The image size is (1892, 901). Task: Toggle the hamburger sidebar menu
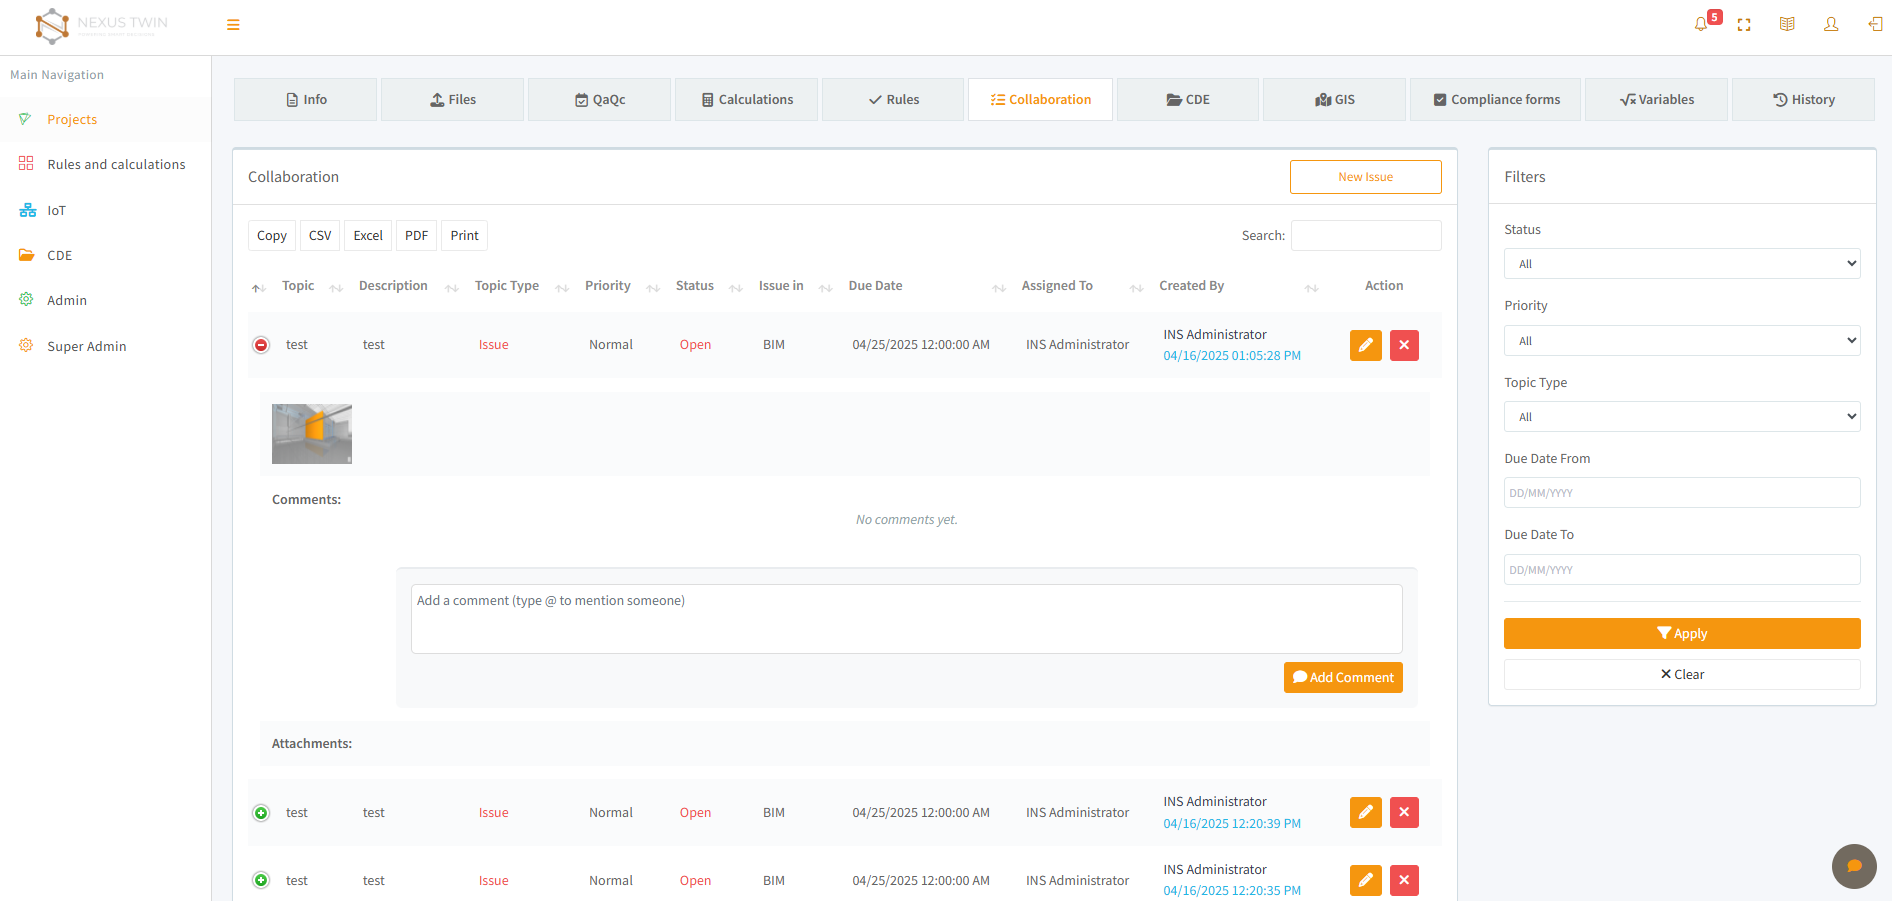(233, 25)
